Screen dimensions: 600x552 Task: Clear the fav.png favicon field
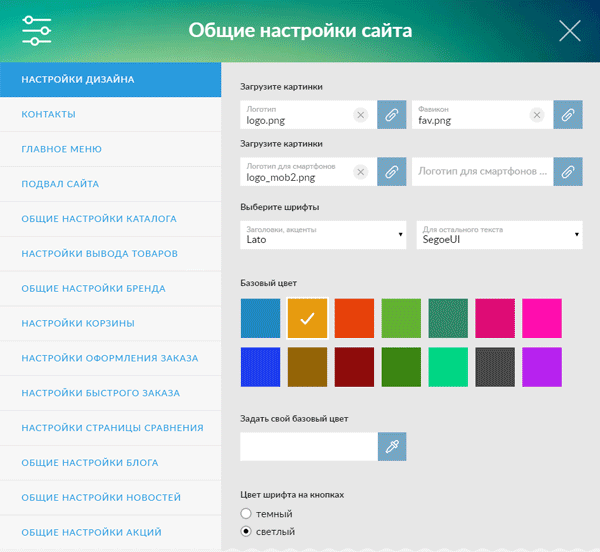[x=537, y=116]
